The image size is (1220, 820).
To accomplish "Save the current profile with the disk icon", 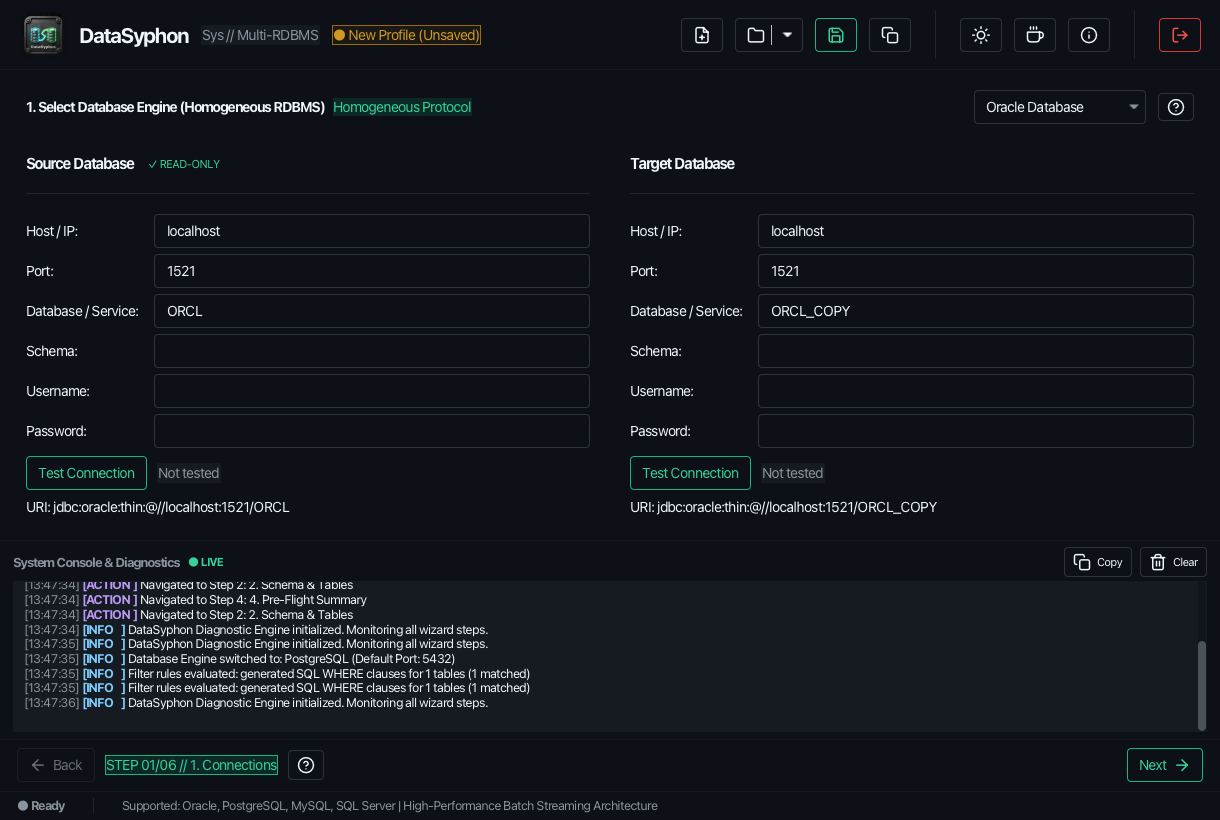I will (x=836, y=35).
